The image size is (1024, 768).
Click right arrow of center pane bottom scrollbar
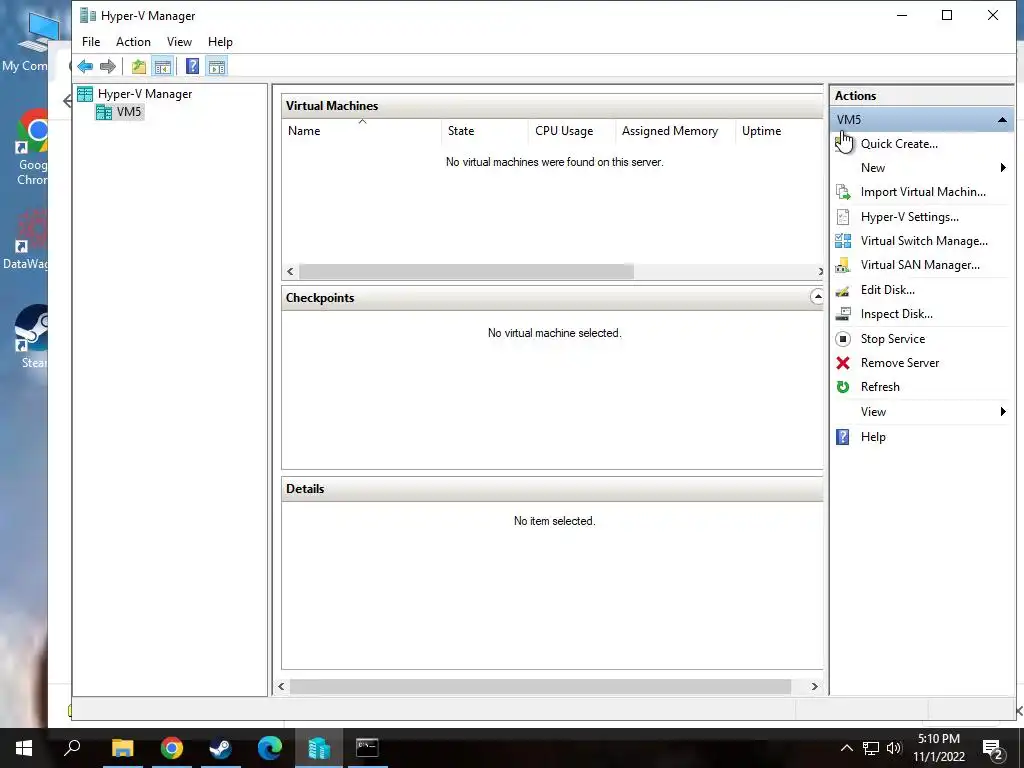(x=814, y=686)
